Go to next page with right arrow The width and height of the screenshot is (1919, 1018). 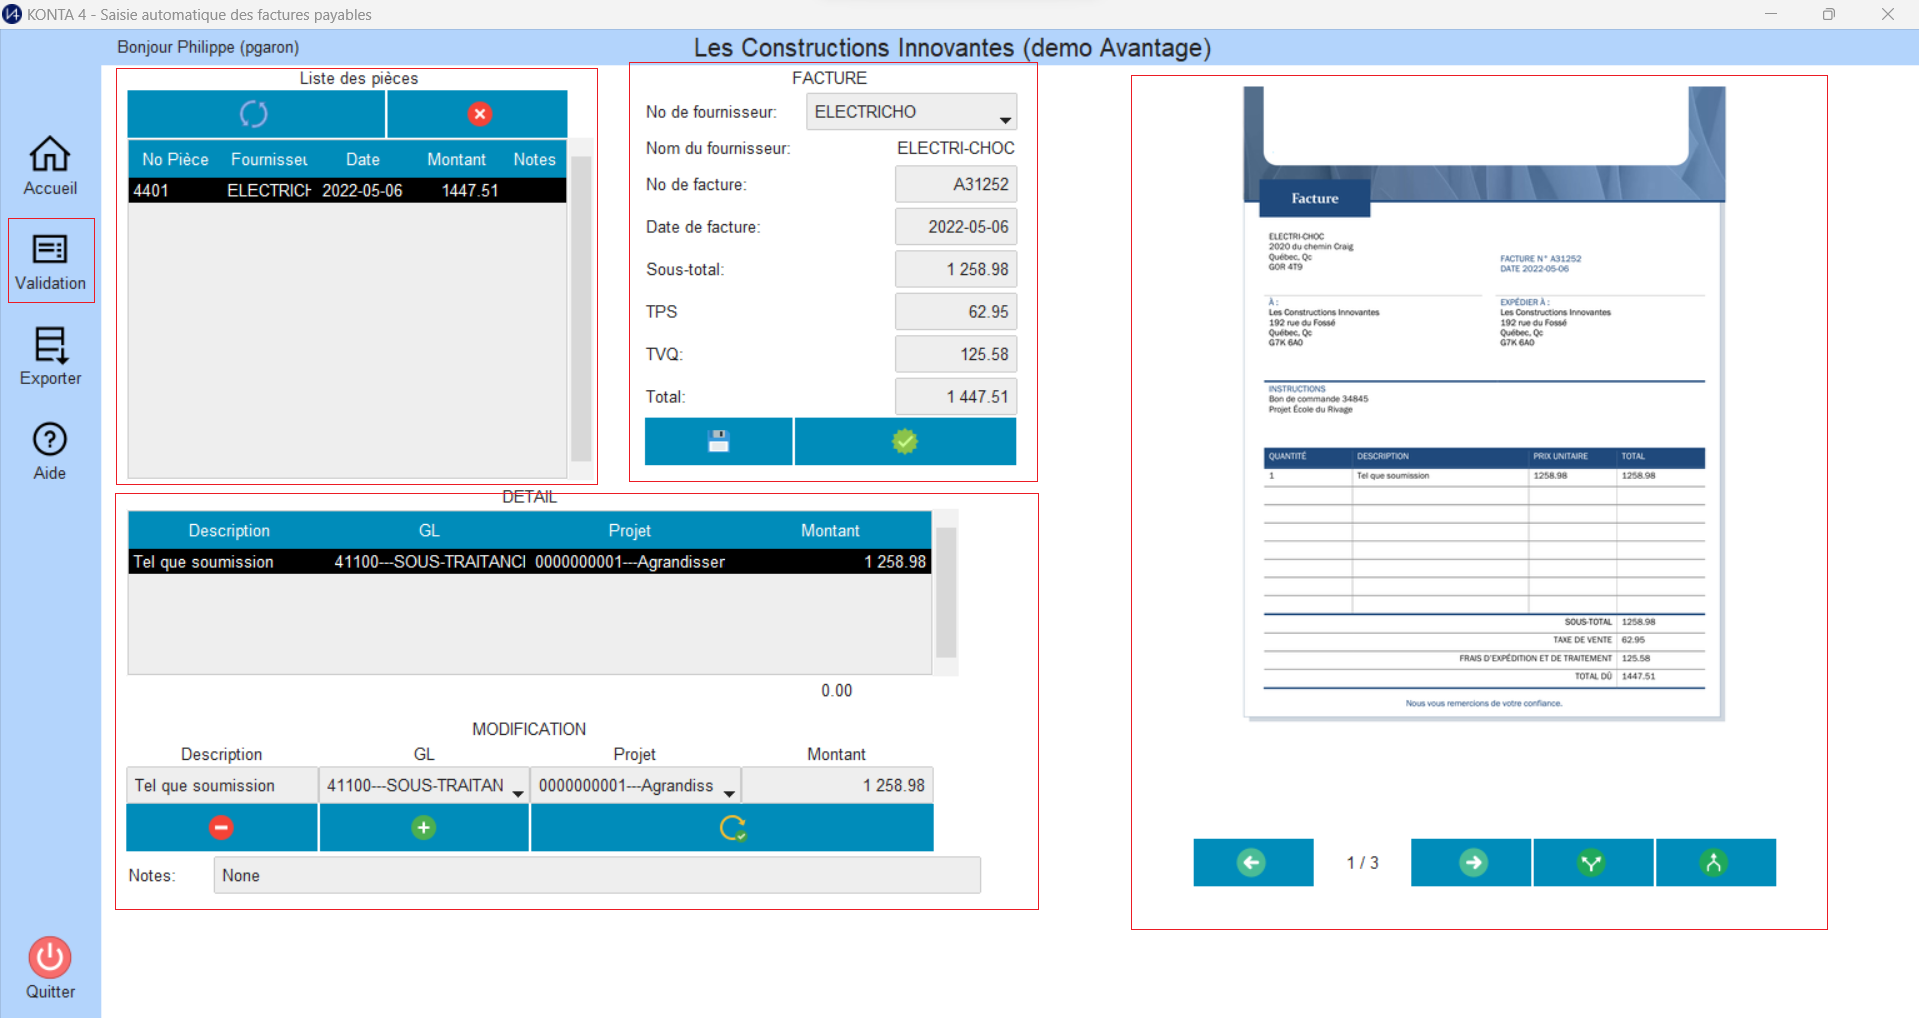[x=1471, y=862]
